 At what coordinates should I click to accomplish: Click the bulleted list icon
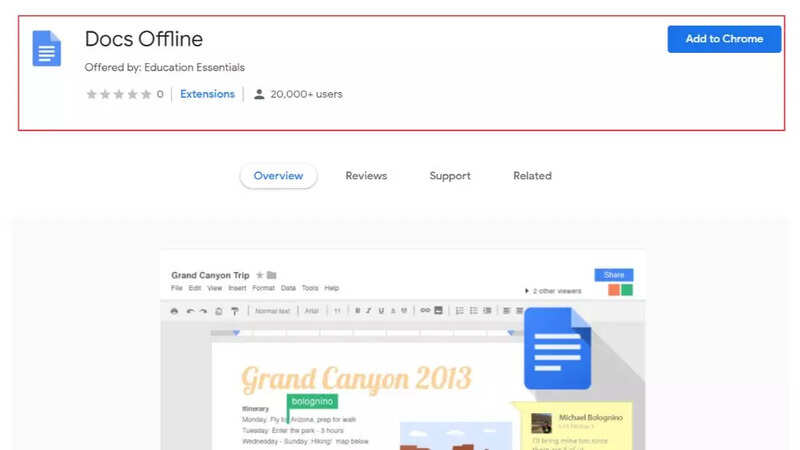tap(473, 311)
